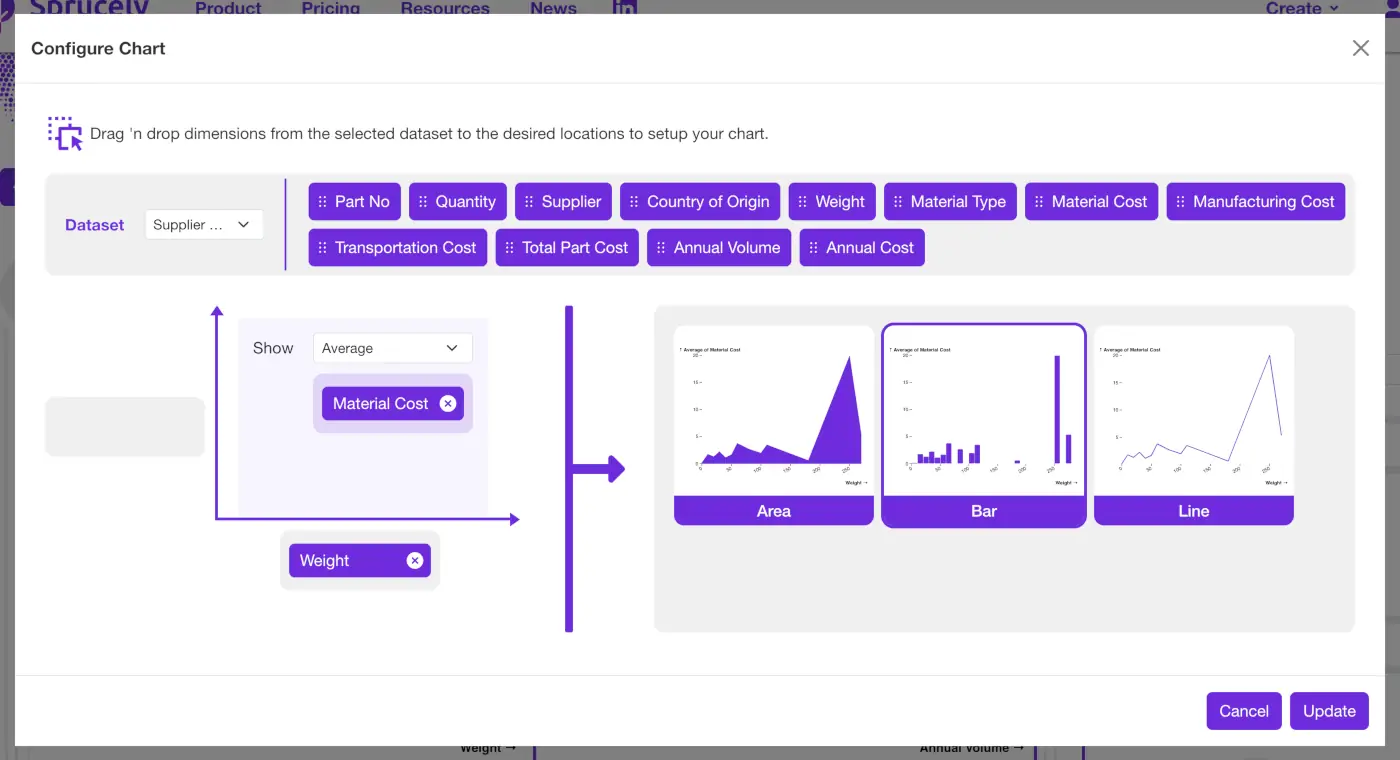Screen dimensions: 1400x760
Task: Click the drag handle on the Annual Volume chip
Action: [x=663, y=247]
